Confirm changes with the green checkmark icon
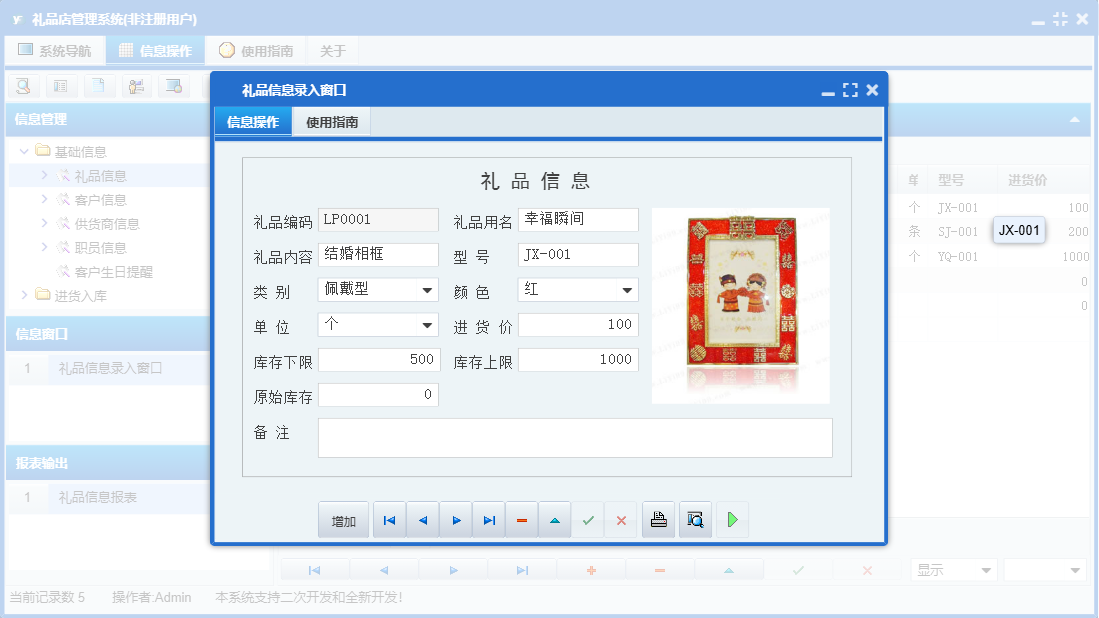The width and height of the screenshot is (1099, 618). (587, 519)
